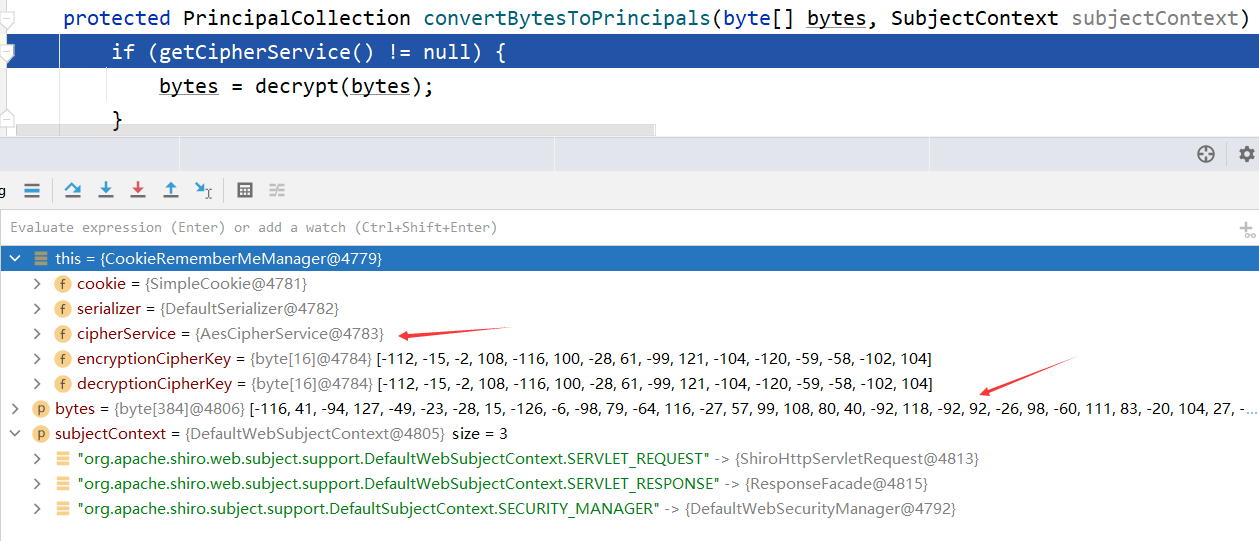Expand the cookie SimpleCookie field
Viewport: 1259px width, 541px height.
[38, 283]
